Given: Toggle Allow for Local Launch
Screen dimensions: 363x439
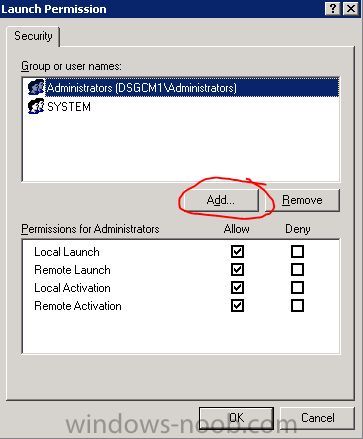Looking at the screenshot, I should (237, 252).
